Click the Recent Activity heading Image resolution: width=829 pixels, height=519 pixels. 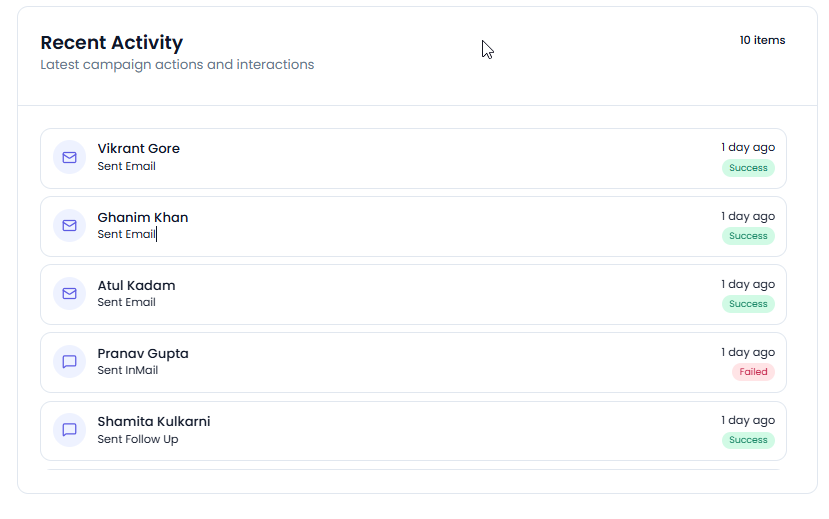click(x=112, y=42)
